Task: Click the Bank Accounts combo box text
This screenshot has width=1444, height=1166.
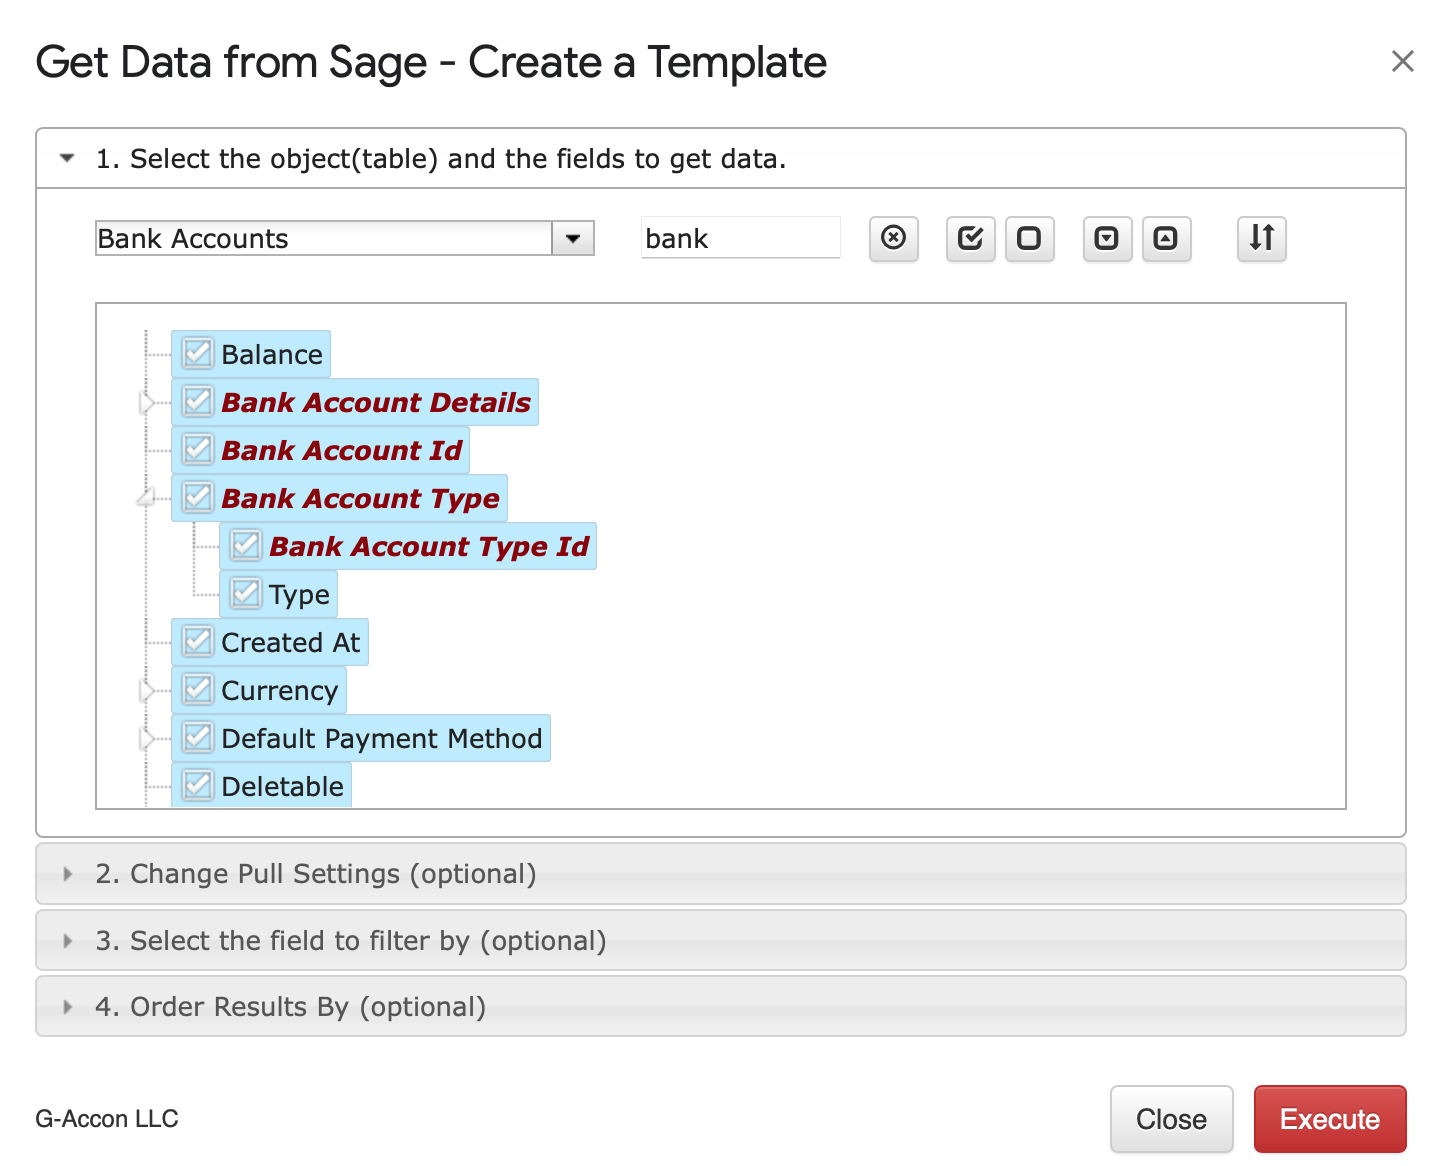Action: [324, 239]
